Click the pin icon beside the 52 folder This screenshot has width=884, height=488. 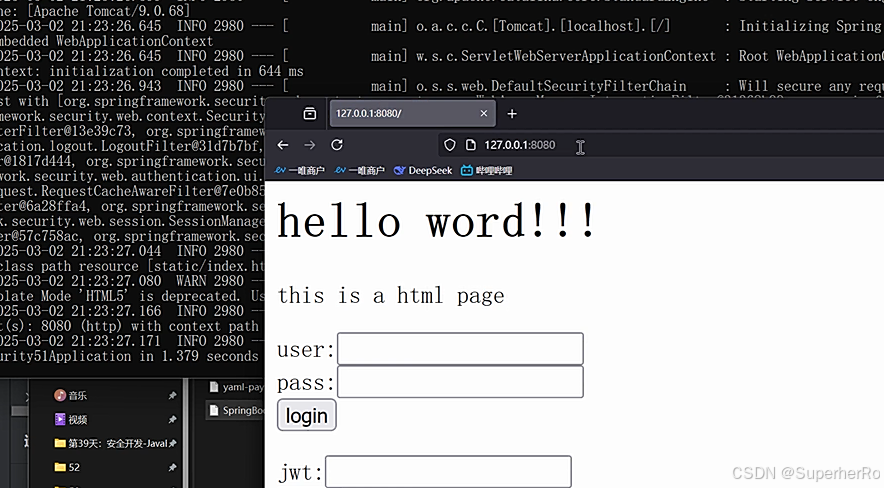click(x=173, y=467)
